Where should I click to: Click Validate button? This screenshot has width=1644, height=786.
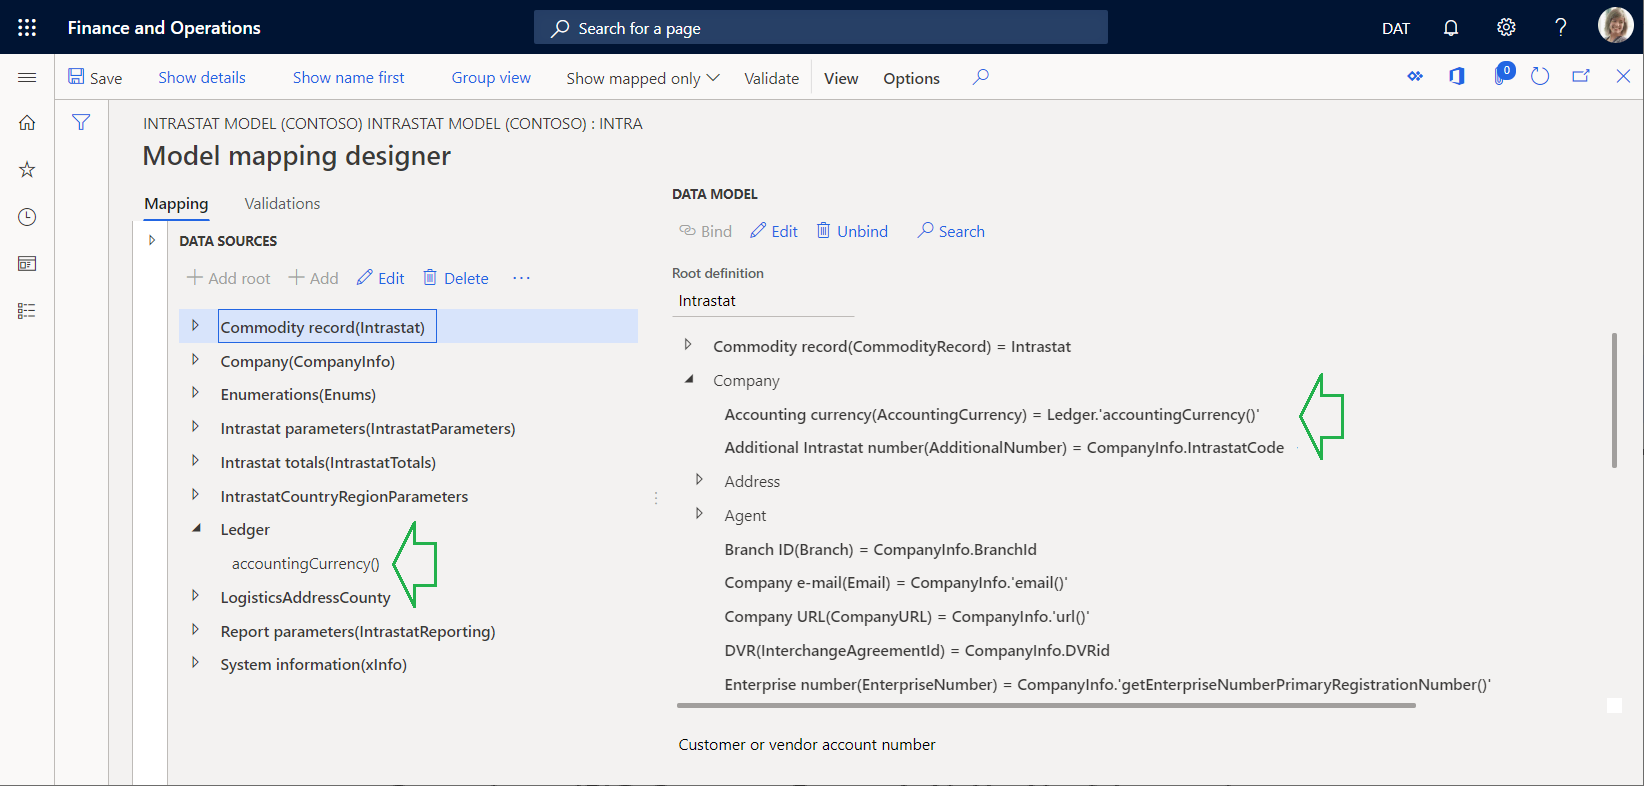coord(772,78)
